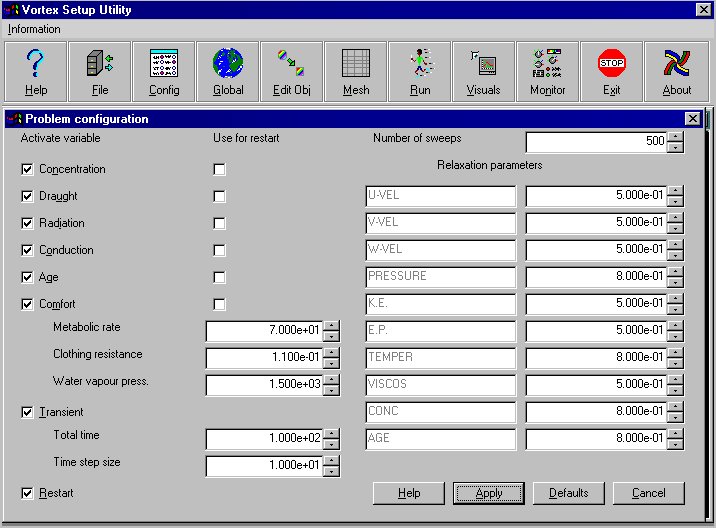The image size is (716, 528).
Task: Decrease the AGE relaxation value
Action: tap(675, 444)
